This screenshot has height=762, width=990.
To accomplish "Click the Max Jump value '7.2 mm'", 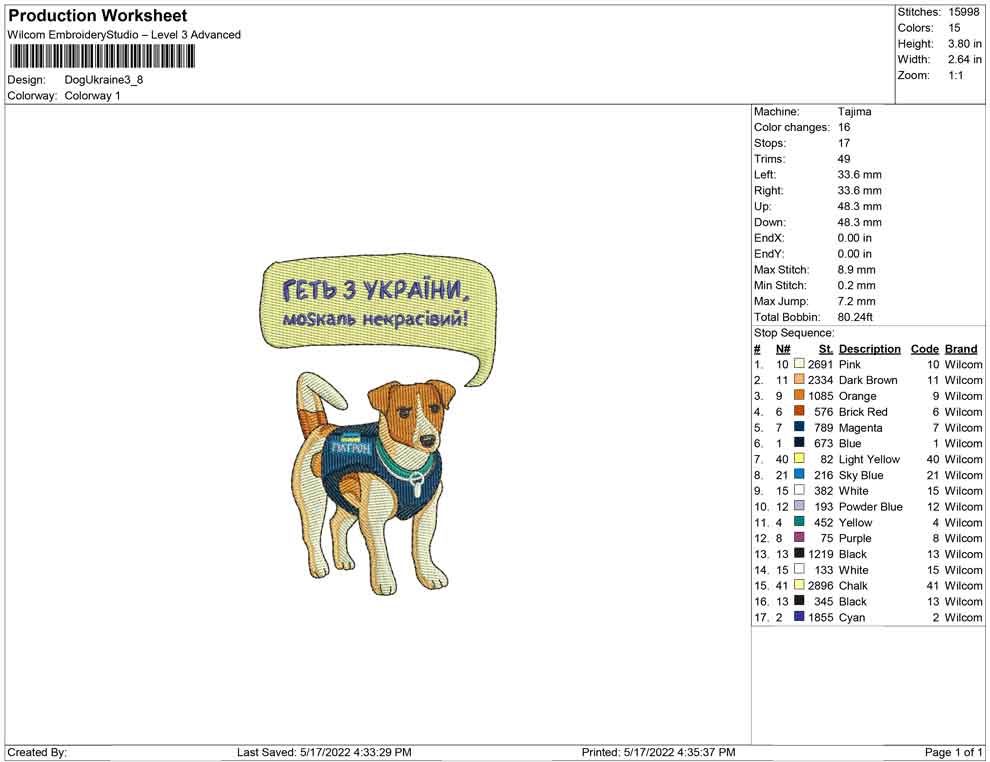I will point(856,301).
